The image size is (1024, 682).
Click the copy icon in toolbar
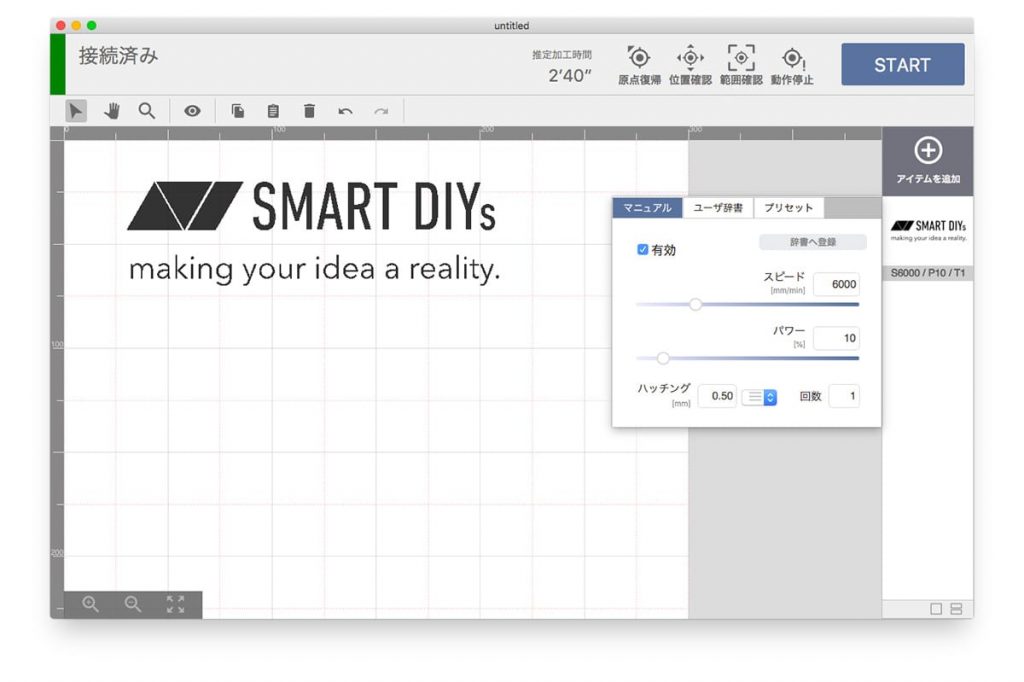[x=238, y=111]
